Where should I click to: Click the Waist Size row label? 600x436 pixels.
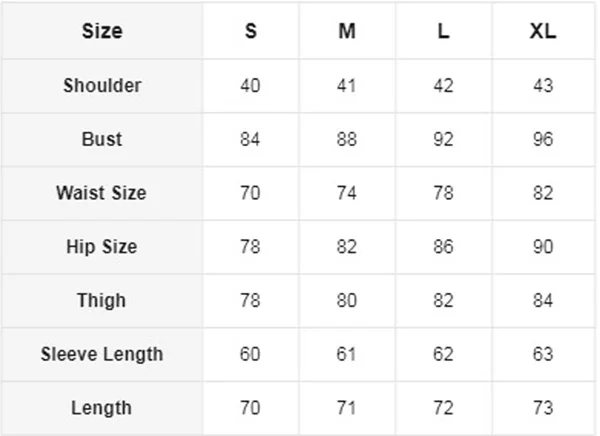pos(101,193)
